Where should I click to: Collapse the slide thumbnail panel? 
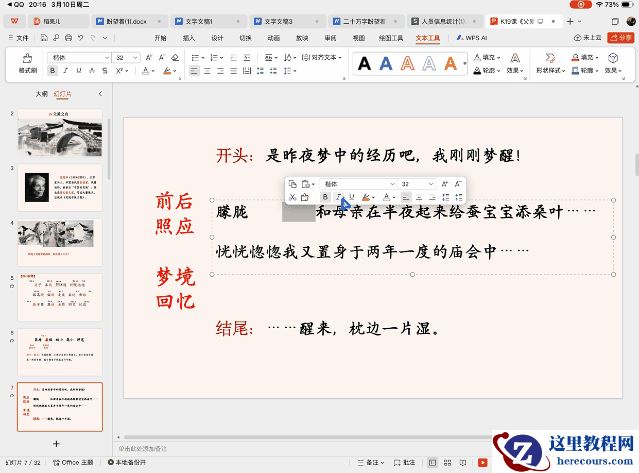pos(100,93)
